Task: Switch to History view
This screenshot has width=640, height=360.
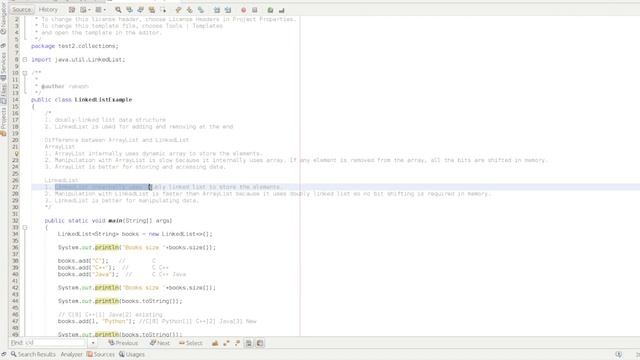Action: coord(48,9)
